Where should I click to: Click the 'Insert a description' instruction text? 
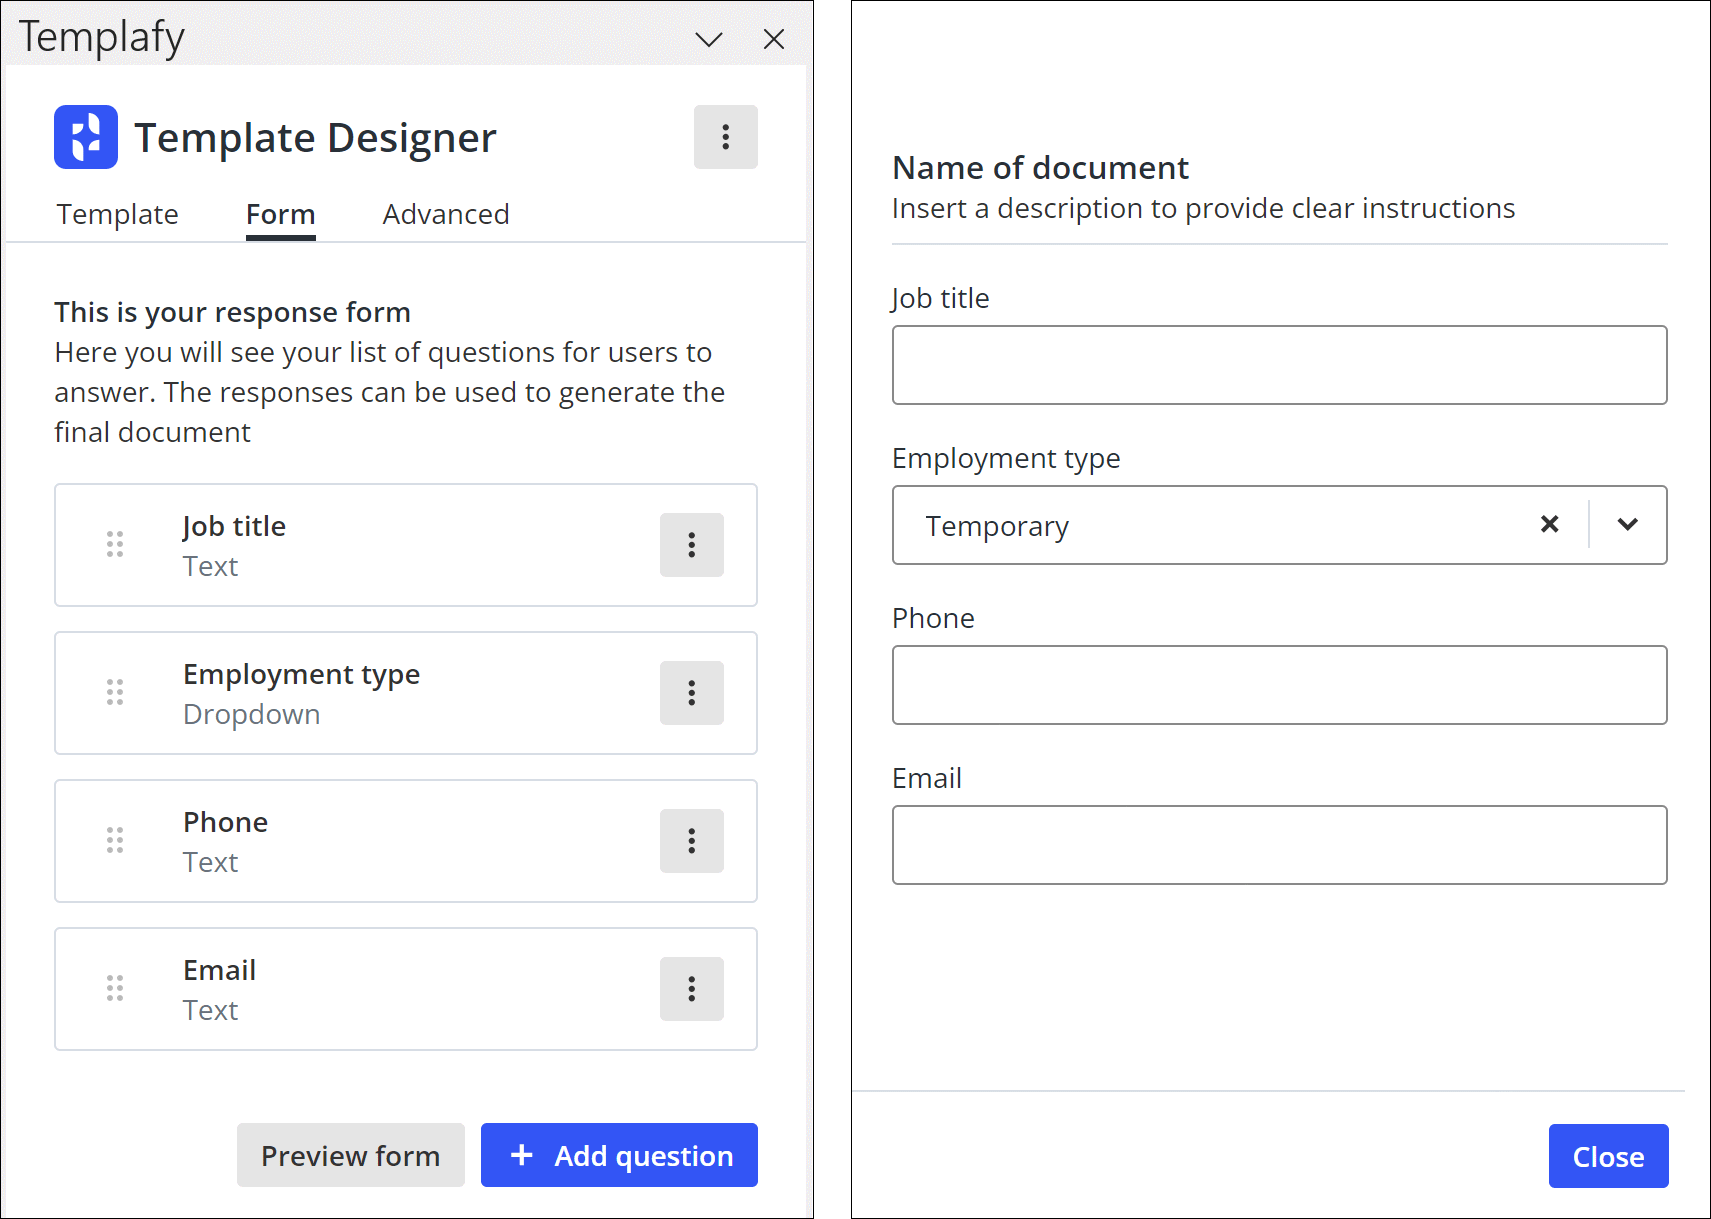pyautogui.click(x=1203, y=208)
